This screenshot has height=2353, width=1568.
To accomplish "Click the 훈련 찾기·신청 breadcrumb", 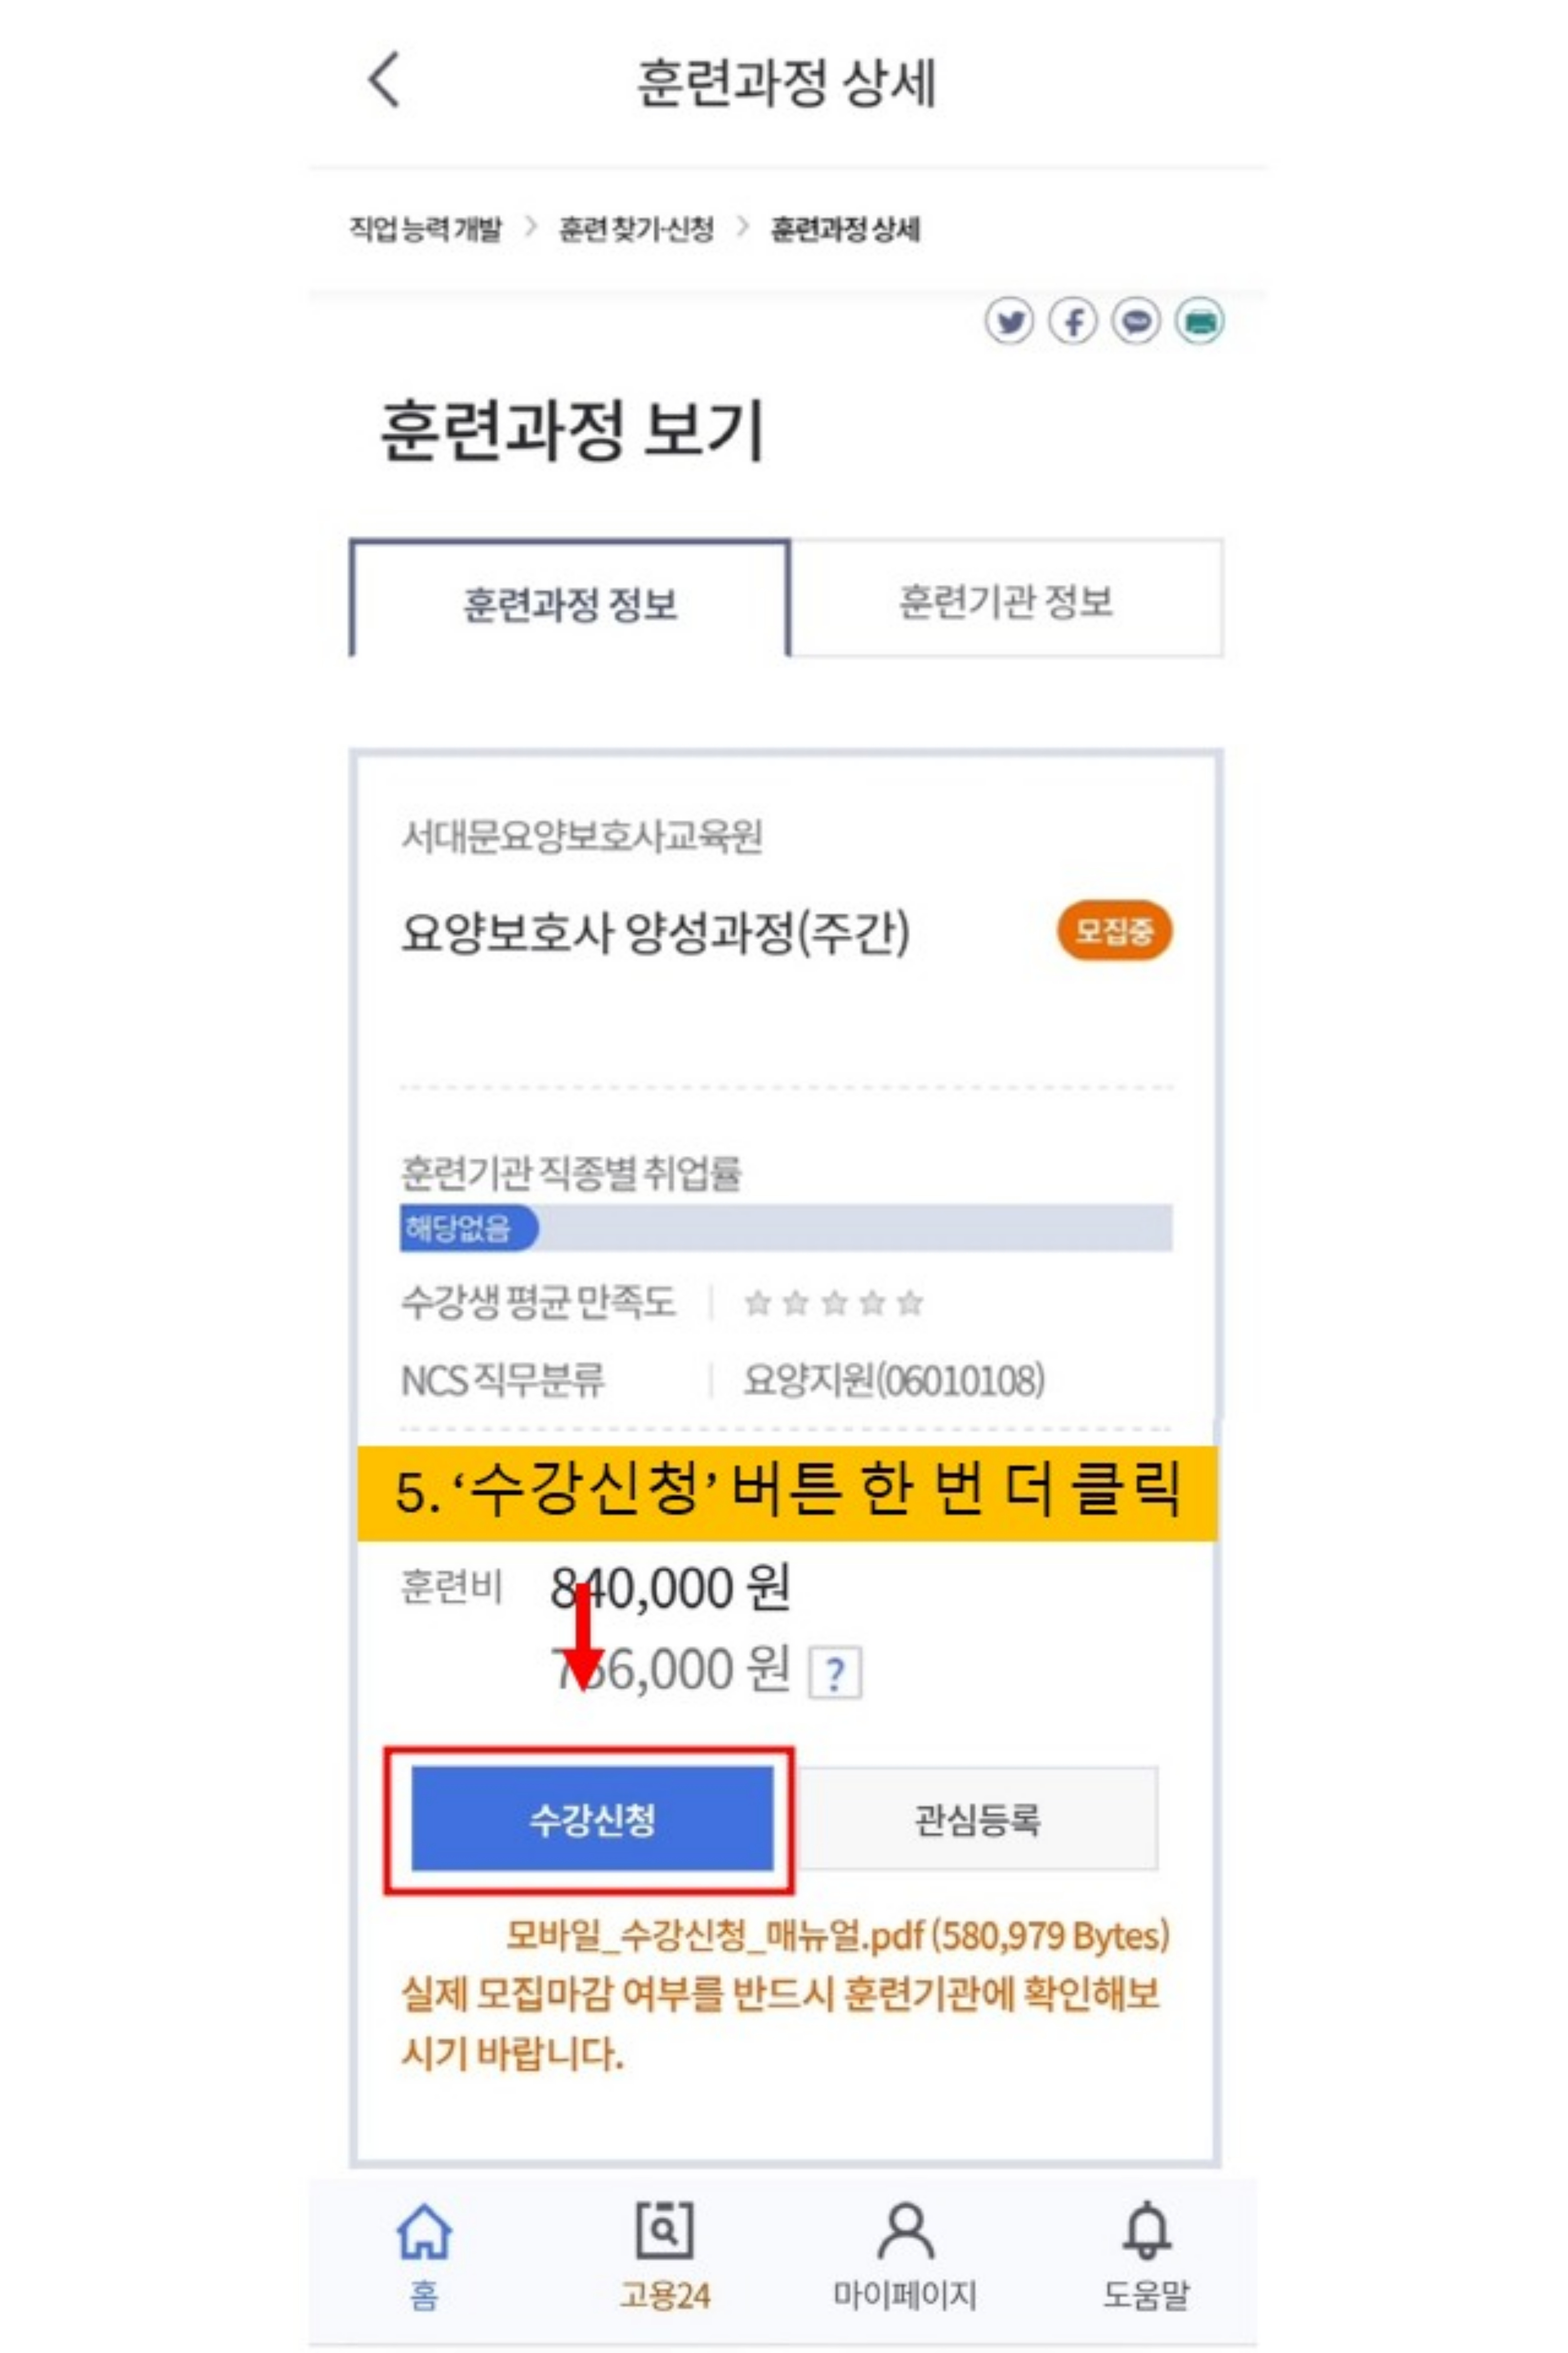I will [x=636, y=229].
